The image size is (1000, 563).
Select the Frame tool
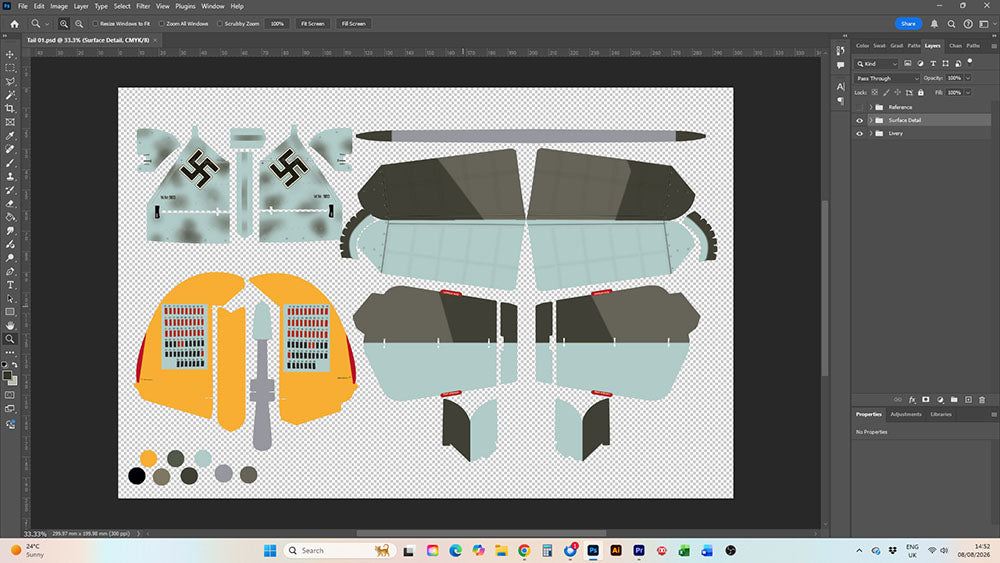10,122
